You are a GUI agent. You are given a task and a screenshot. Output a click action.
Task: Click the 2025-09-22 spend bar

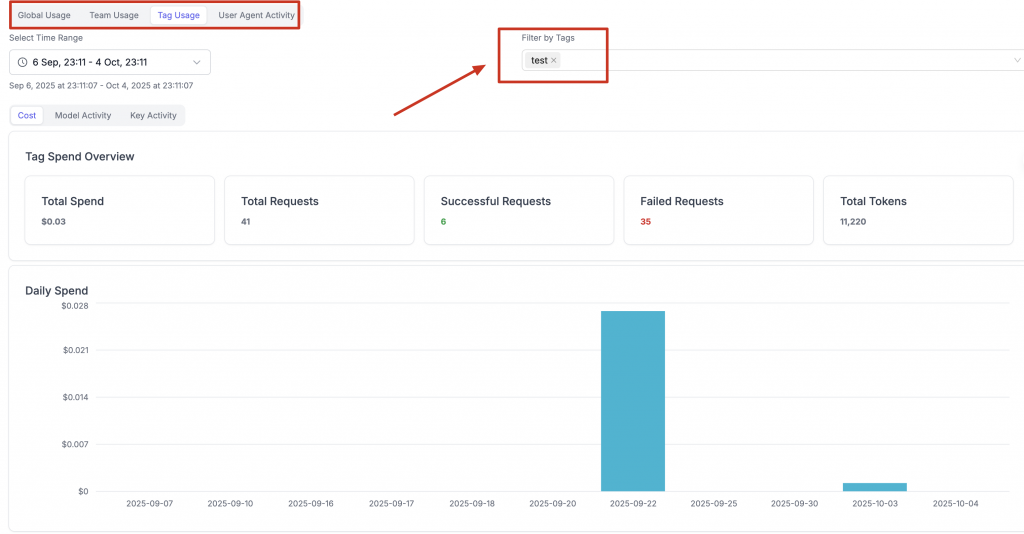pos(633,401)
